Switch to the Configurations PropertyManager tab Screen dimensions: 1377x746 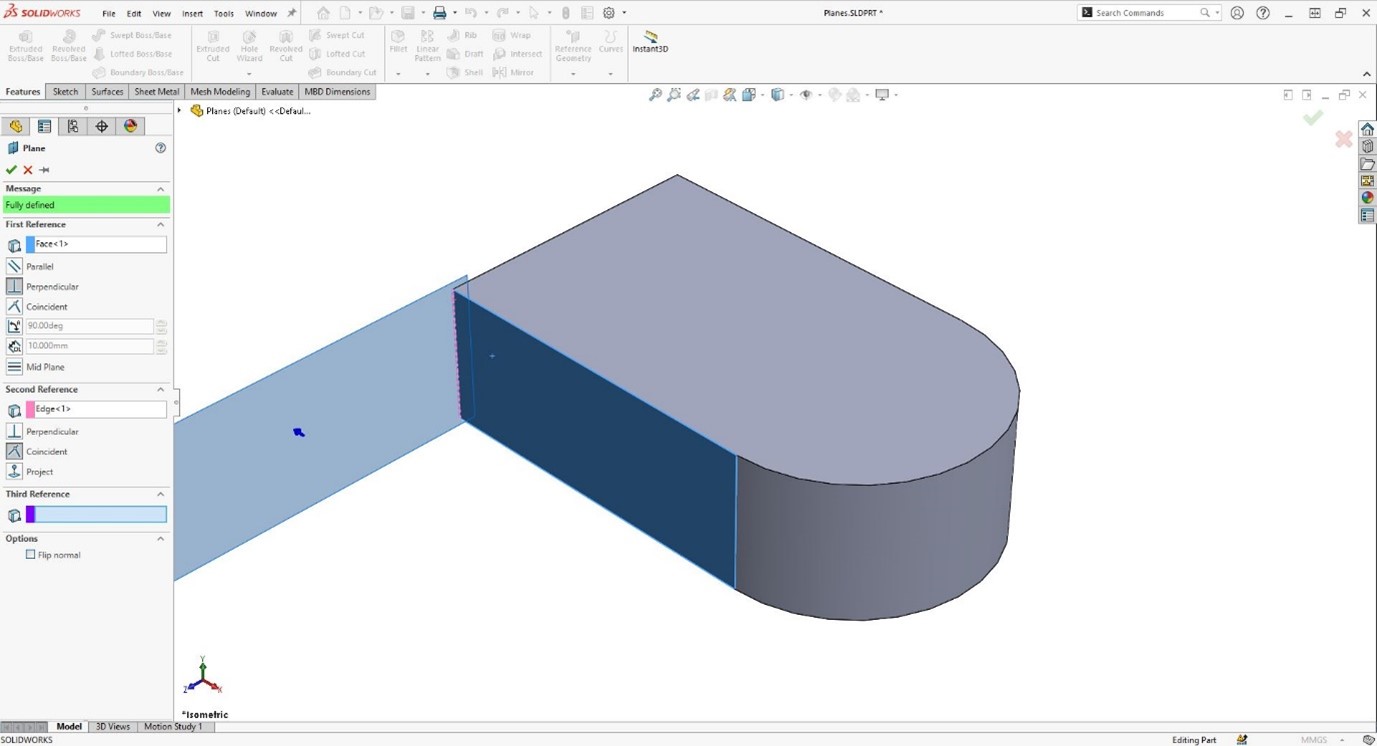pyautogui.click(x=72, y=126)
